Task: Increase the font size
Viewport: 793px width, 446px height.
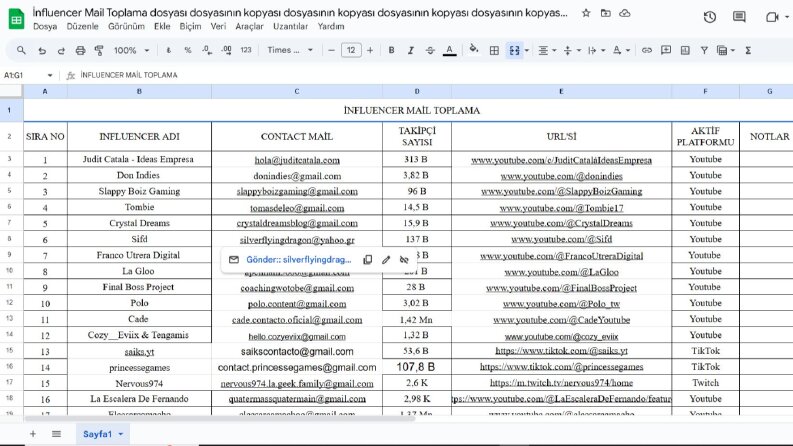Action: [x=370, y=50]
